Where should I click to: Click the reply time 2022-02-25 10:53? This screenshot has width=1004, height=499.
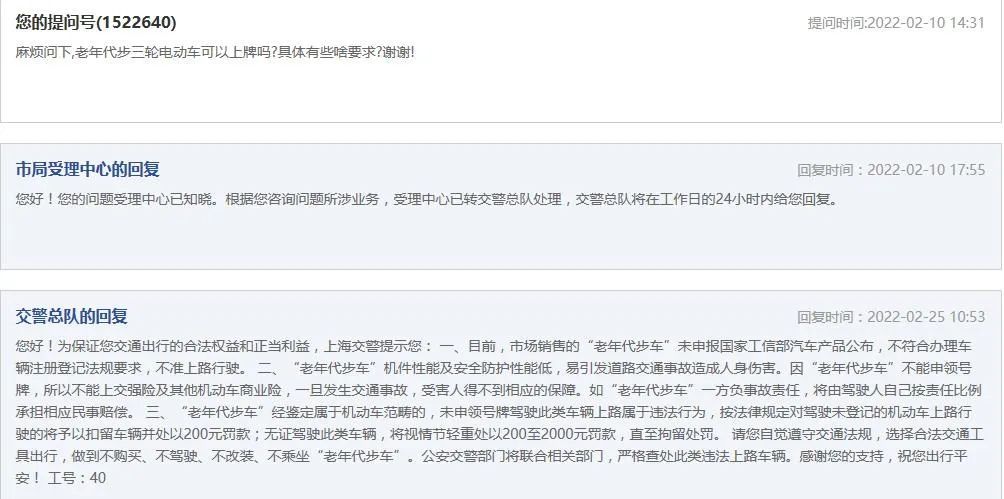click(925, 317)
